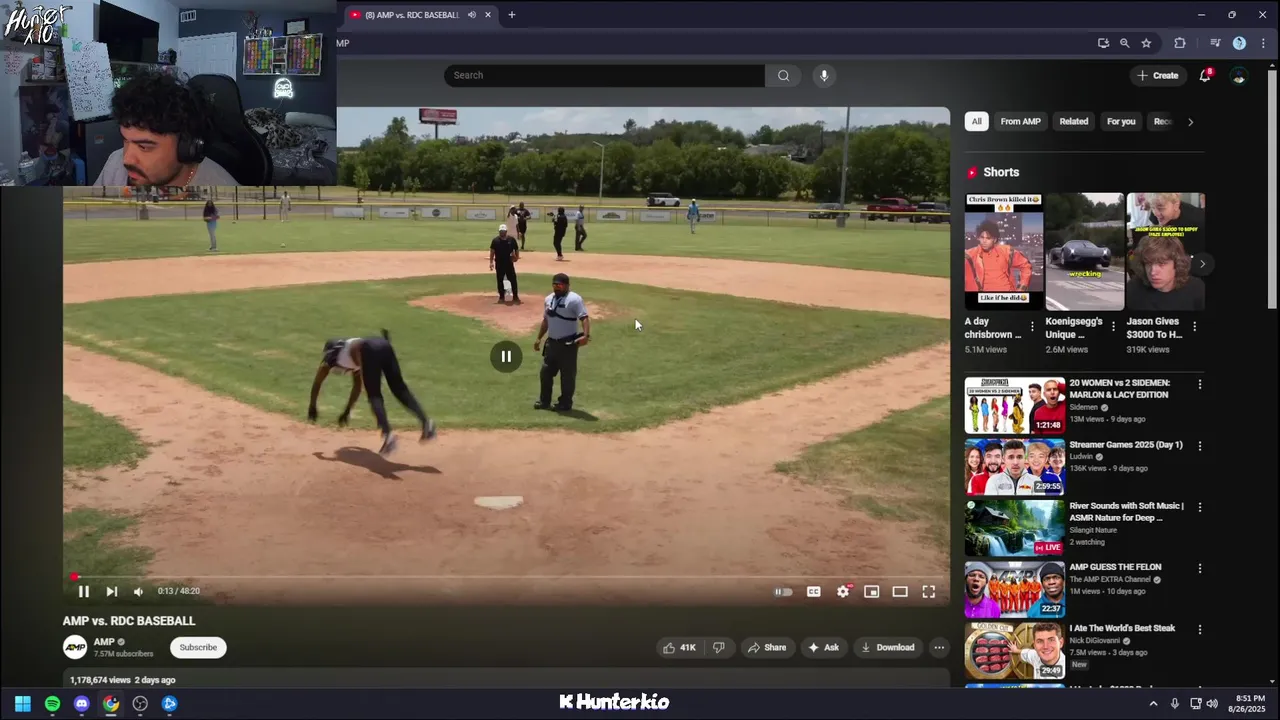The height and width of the screenshot is (720, 1280).
Task: Toggle the autoplay switch in the player
Action: tap(784, 592)
